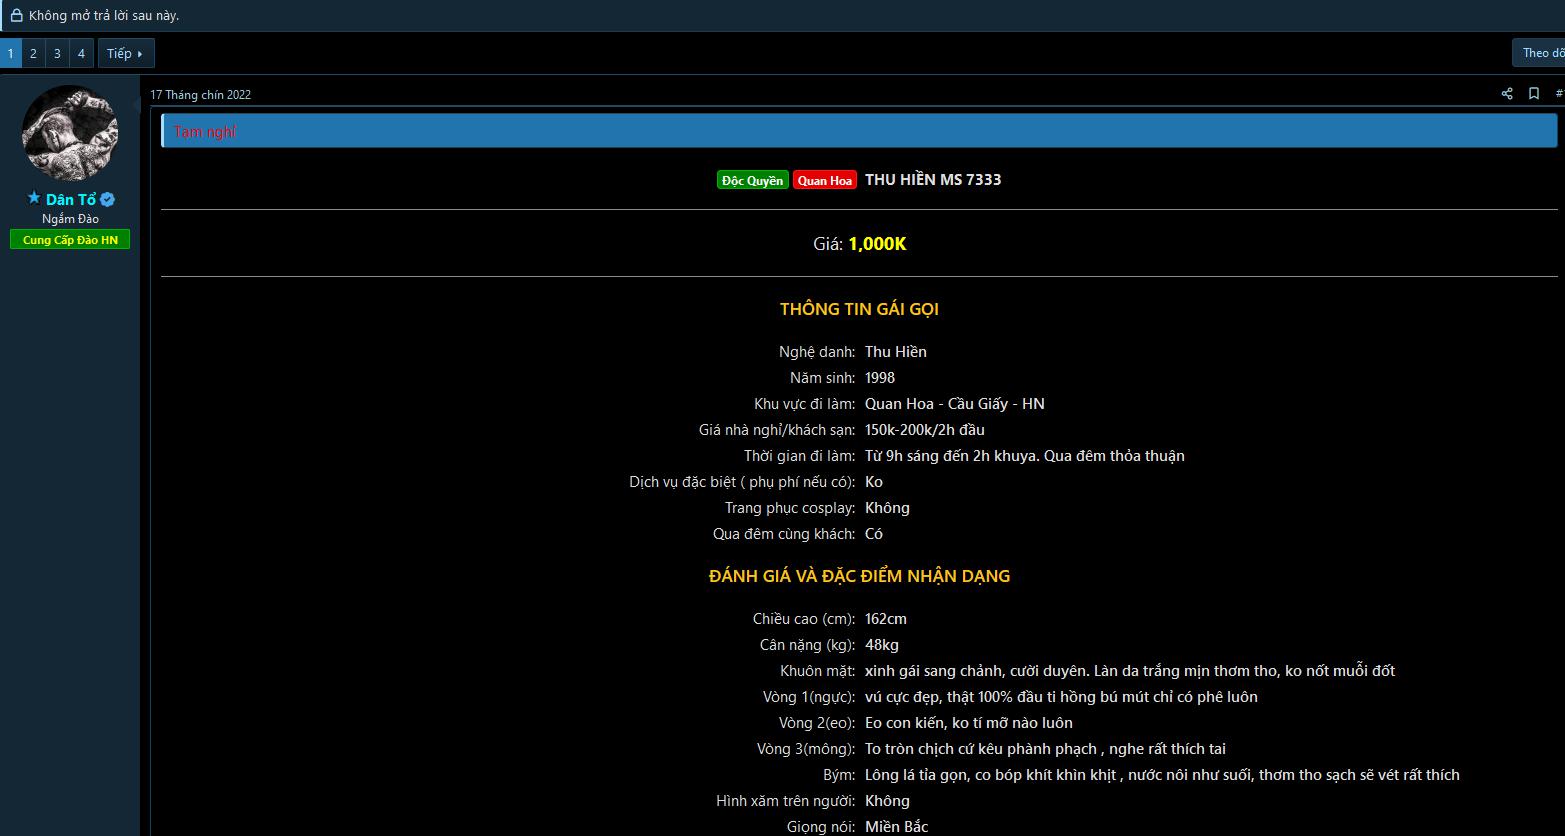This screenshot has height=836, width=1565.
Task: Click the share icon on the post
Action: tap(1507, 94)
